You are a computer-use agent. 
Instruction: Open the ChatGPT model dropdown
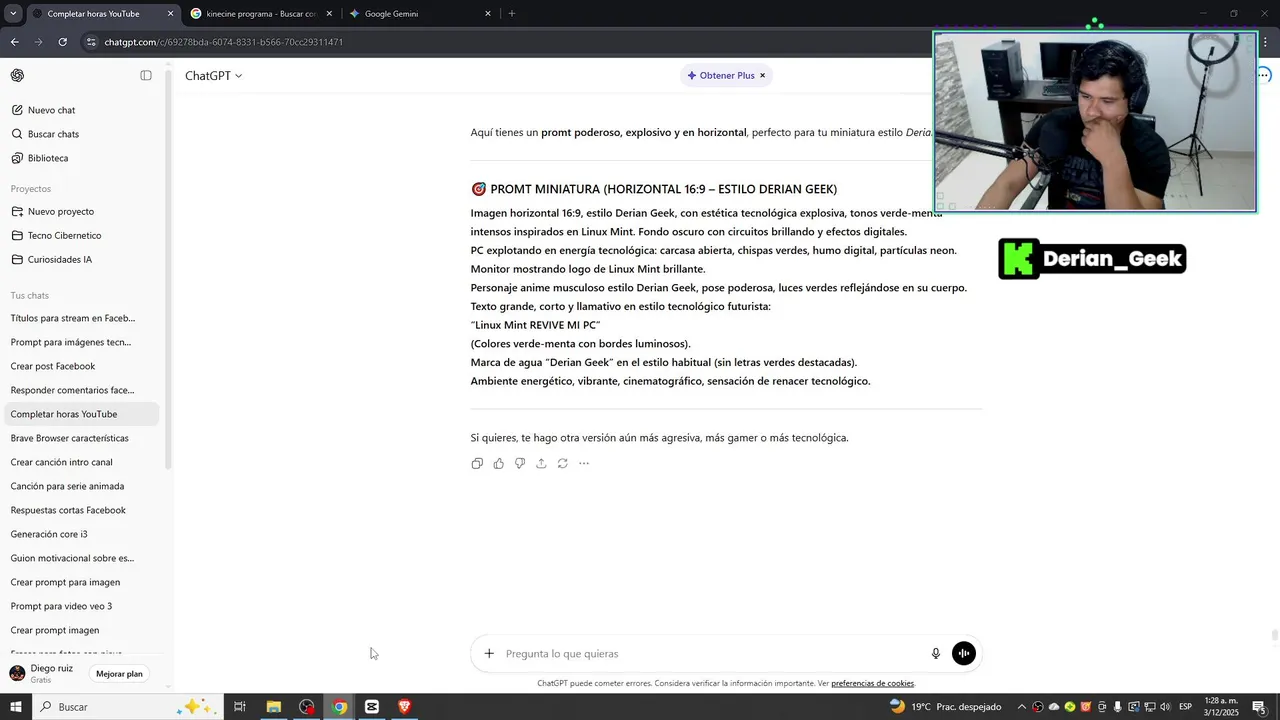click(x=213, y=76)
